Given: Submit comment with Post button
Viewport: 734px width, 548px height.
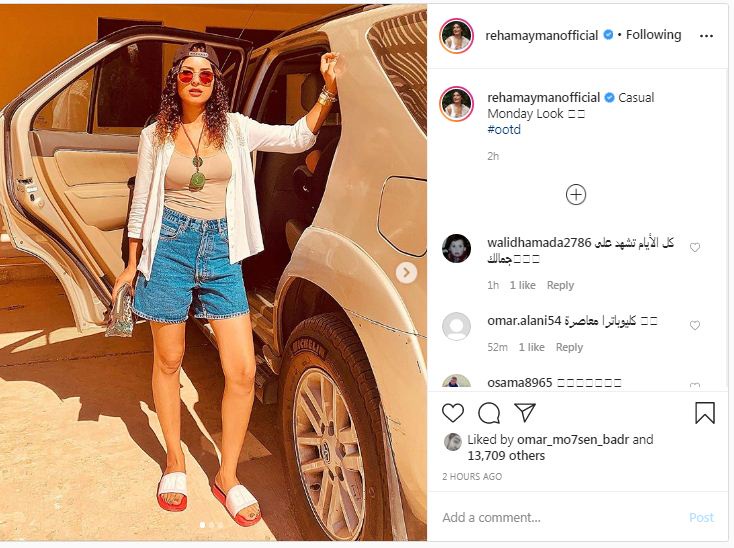Looking at the screenshot, I should click(701, 518).
